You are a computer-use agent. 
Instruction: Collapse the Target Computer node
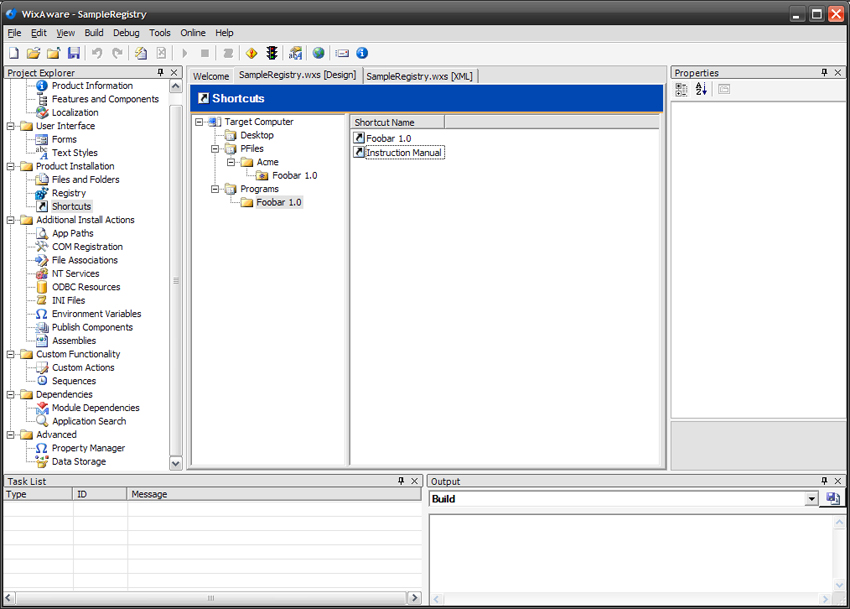click(199, 122)
